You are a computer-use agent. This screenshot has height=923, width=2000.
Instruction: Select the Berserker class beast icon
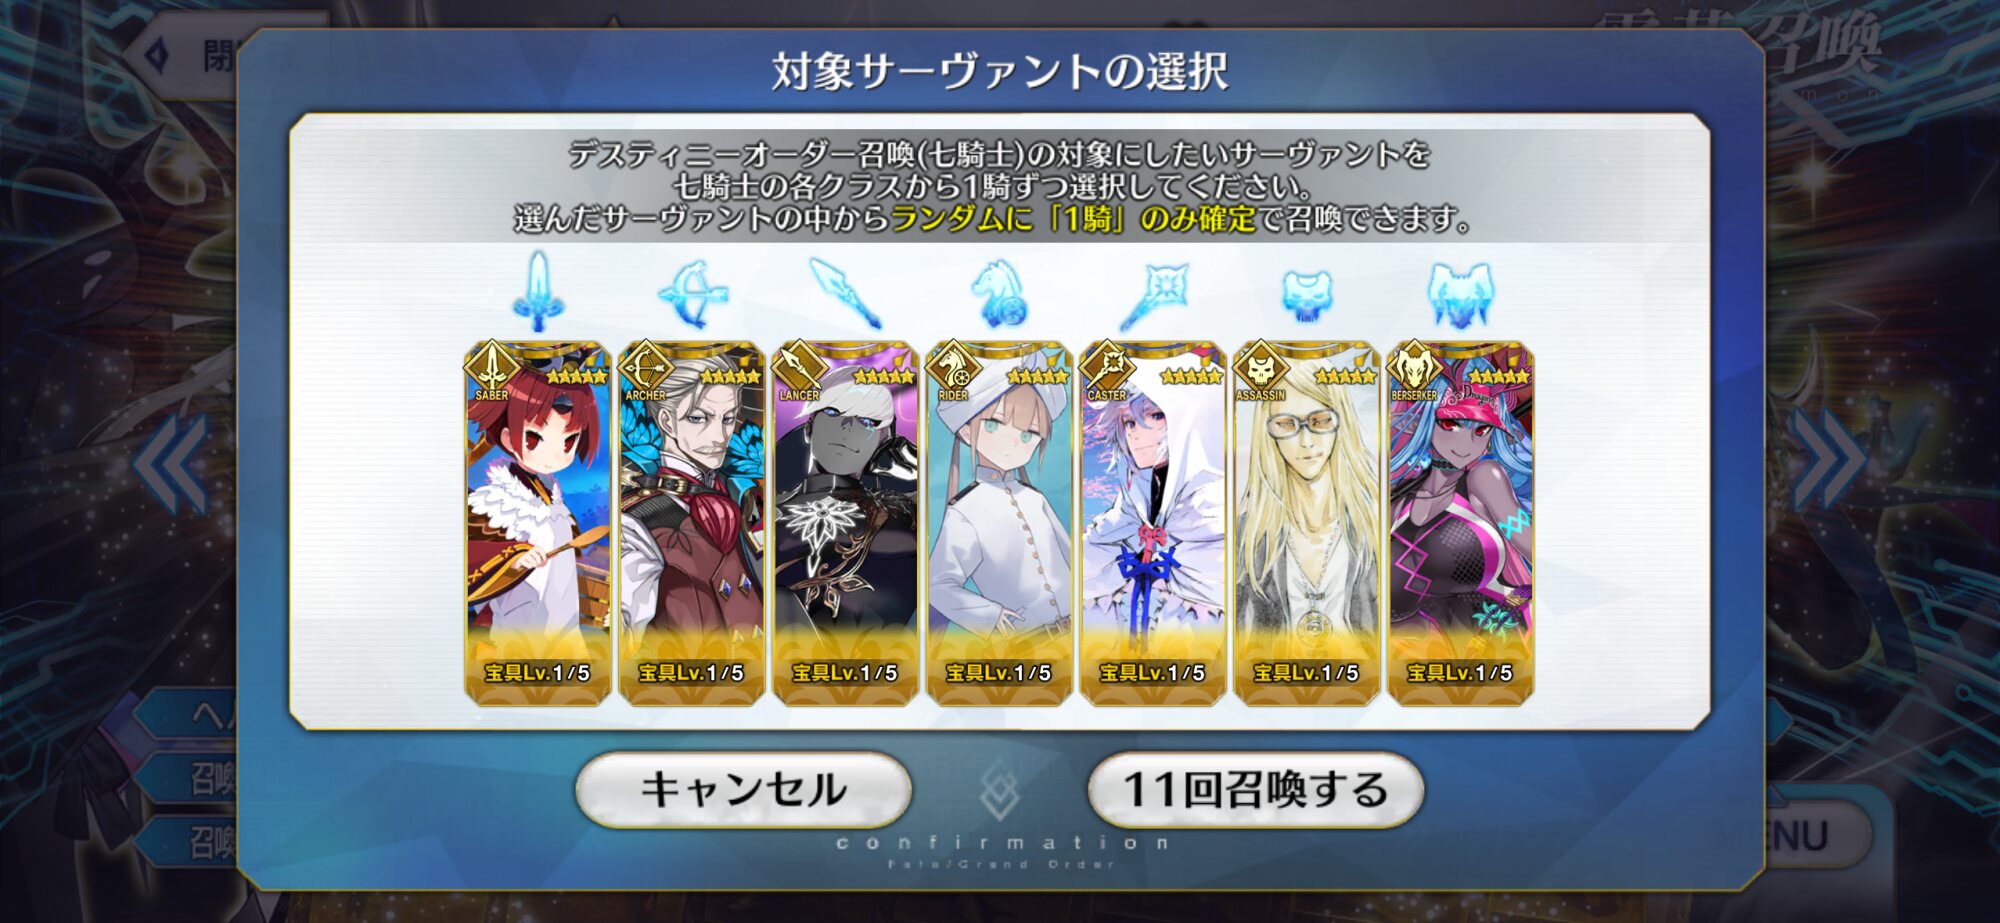pos(1461,294)
